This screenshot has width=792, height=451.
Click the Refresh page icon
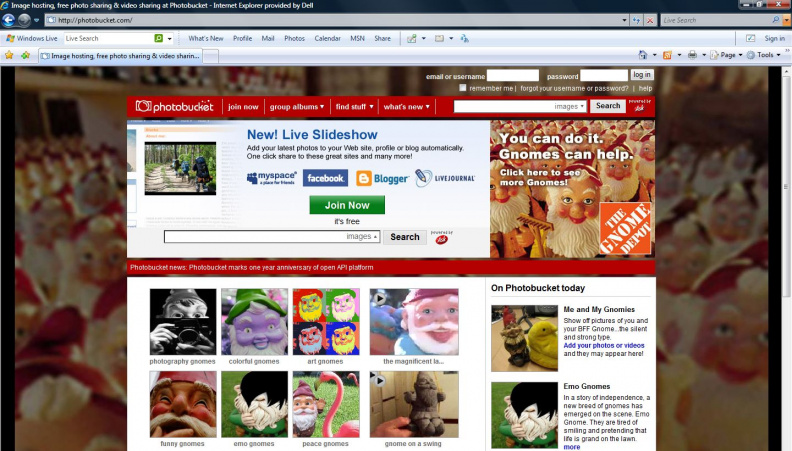pos(636,20)
